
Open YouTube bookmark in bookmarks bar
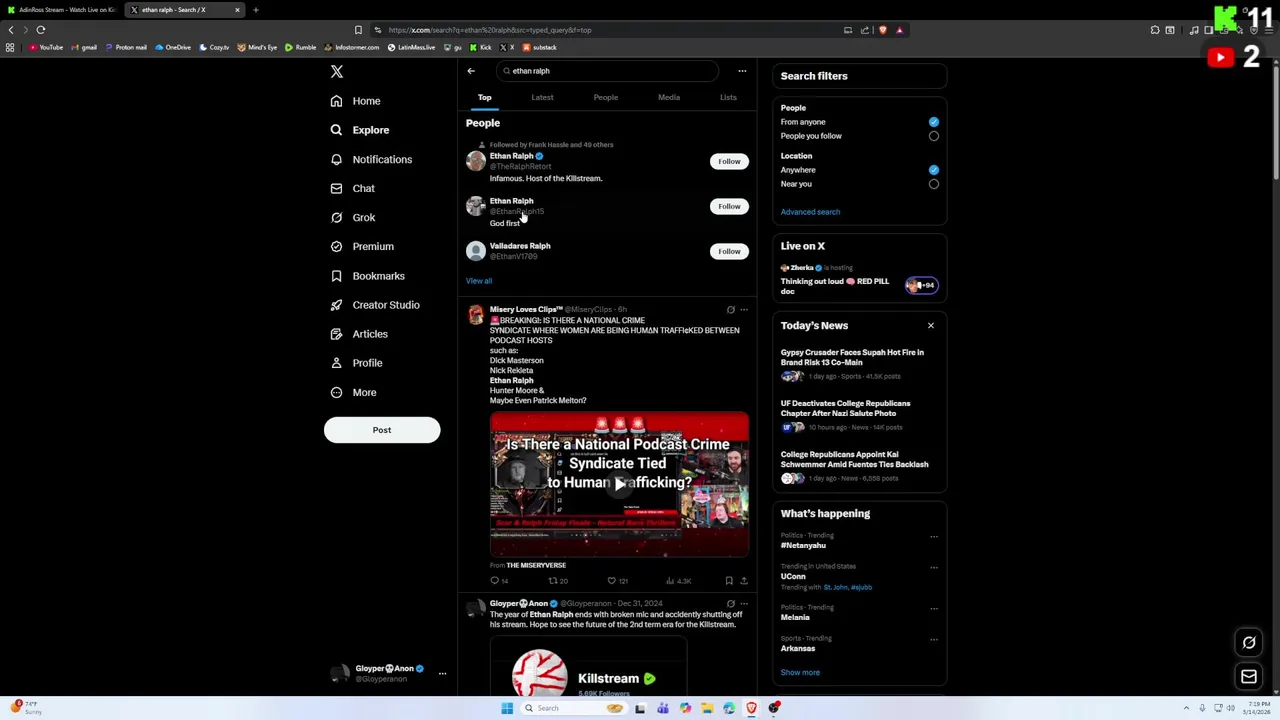click(46, 48)
